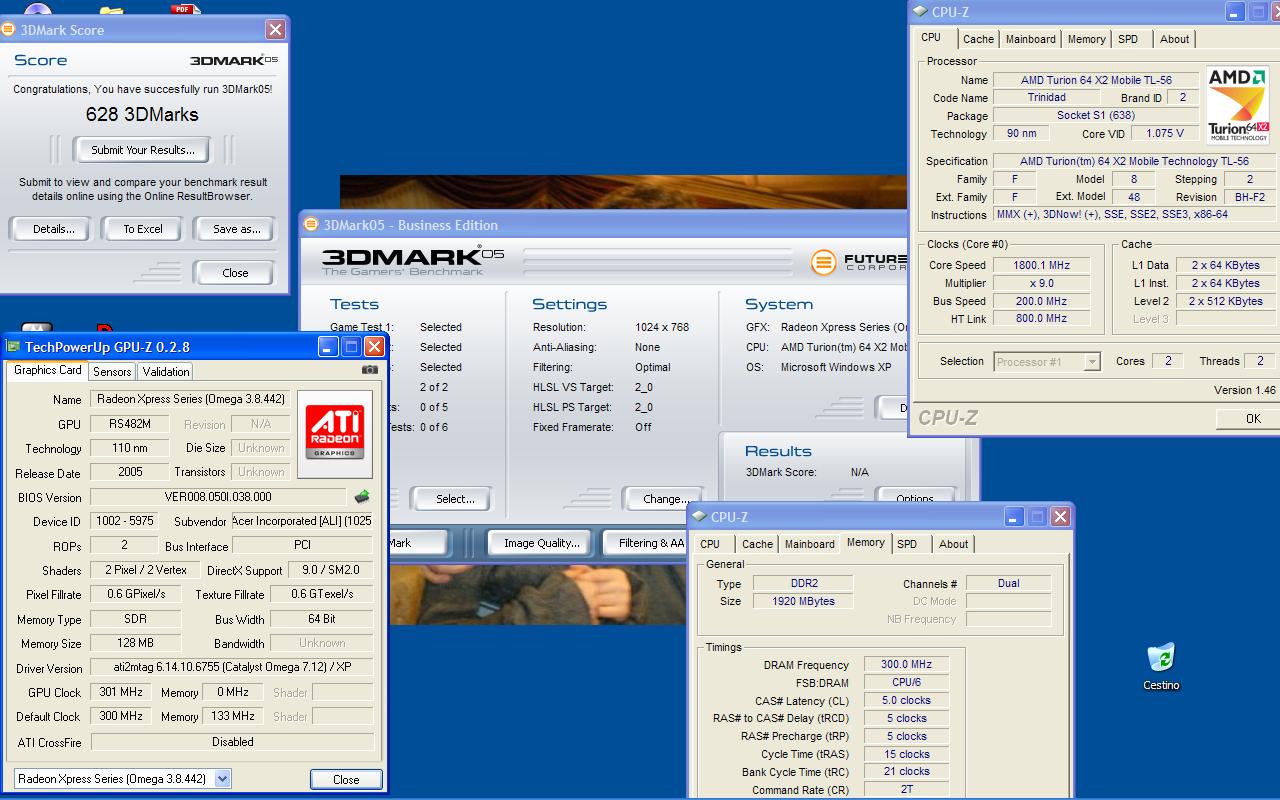Click the Code Name Trinidad value
Image resolution: width=1280 pixels, height=800 pixels.
[1046, 97]
